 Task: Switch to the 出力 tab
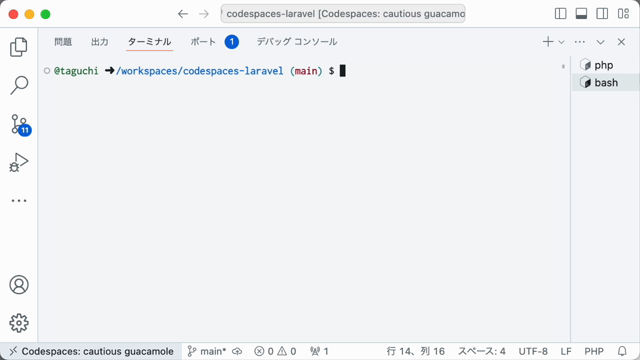tap(100, 42)
